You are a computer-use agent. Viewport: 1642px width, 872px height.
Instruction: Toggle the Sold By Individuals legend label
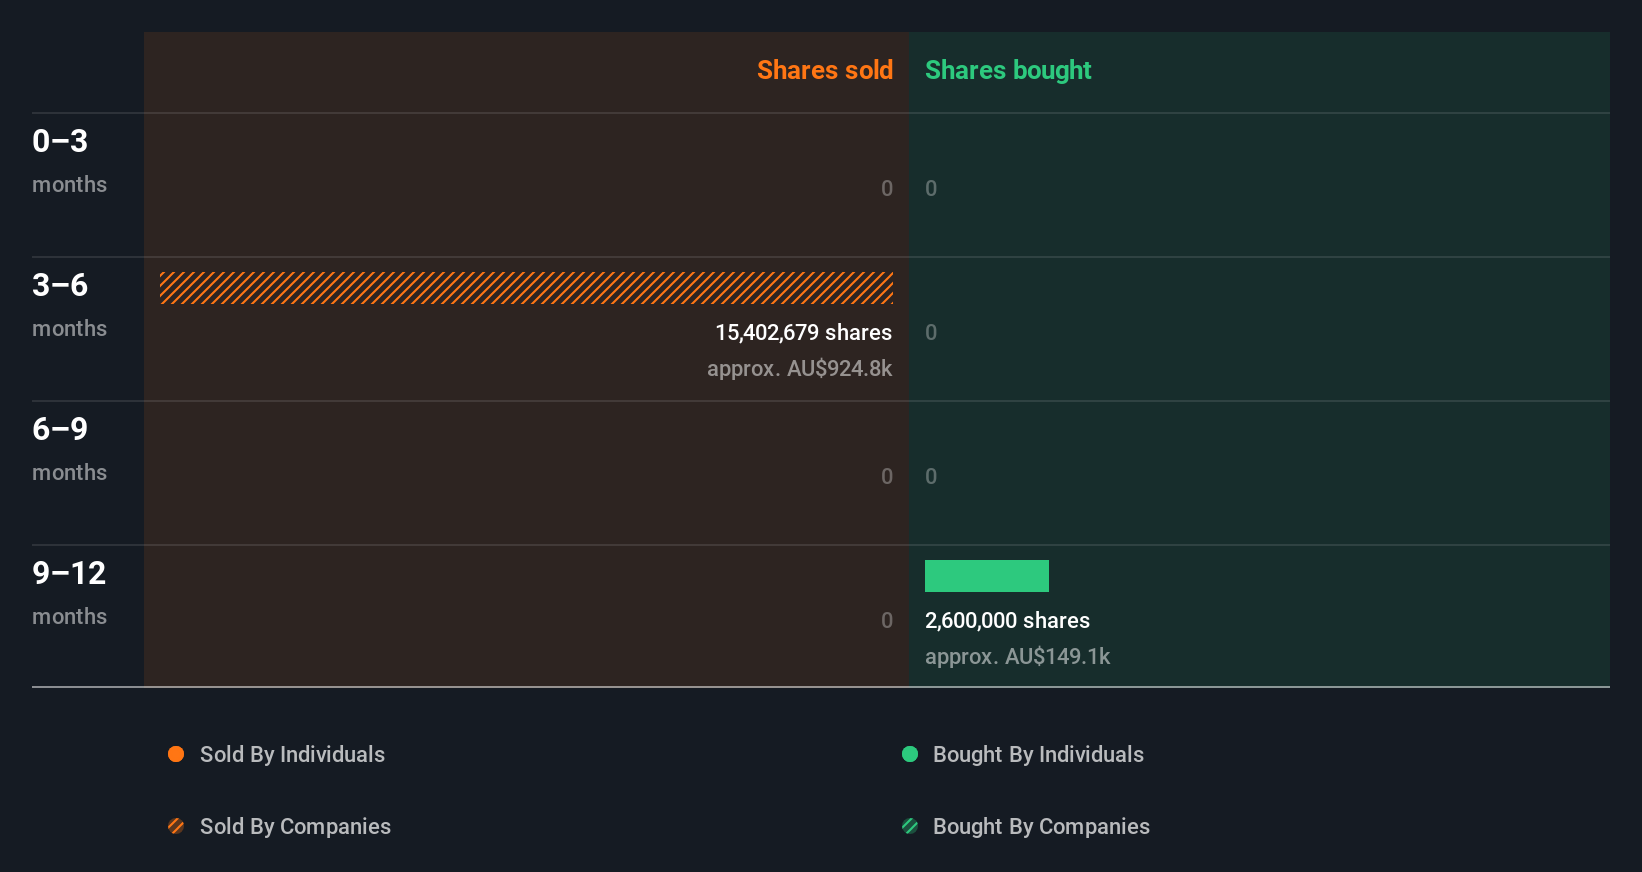click(x=292, y=754)
